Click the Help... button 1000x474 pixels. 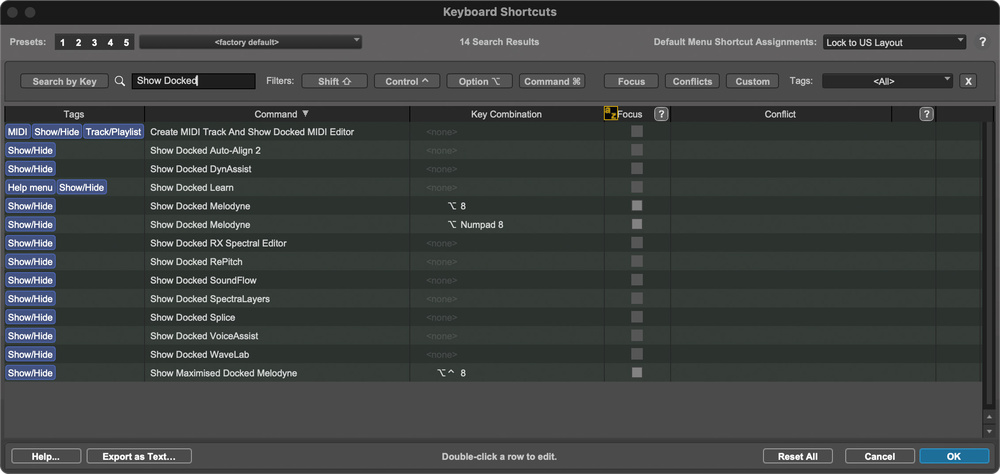coord(46,456)
